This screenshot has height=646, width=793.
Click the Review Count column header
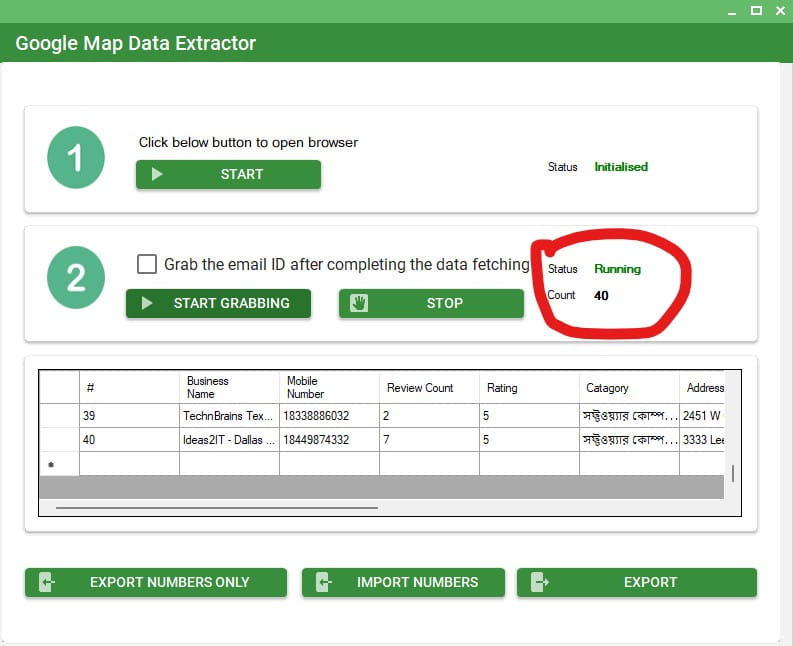(x=429, y=387)
